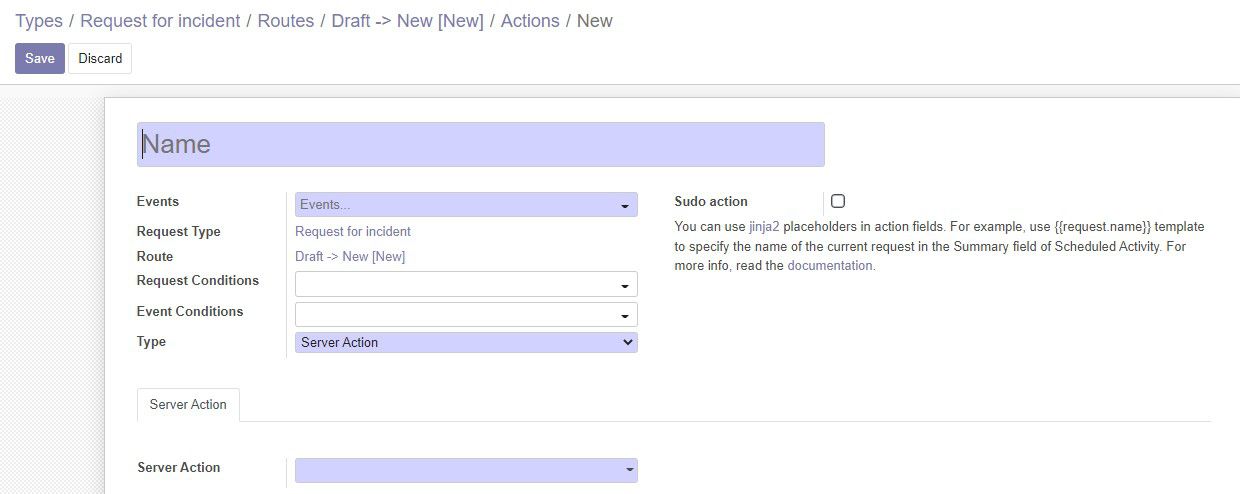Discard the changes
The width and height of the screenshot is (1240, 494).
click(x=100, y=58)
